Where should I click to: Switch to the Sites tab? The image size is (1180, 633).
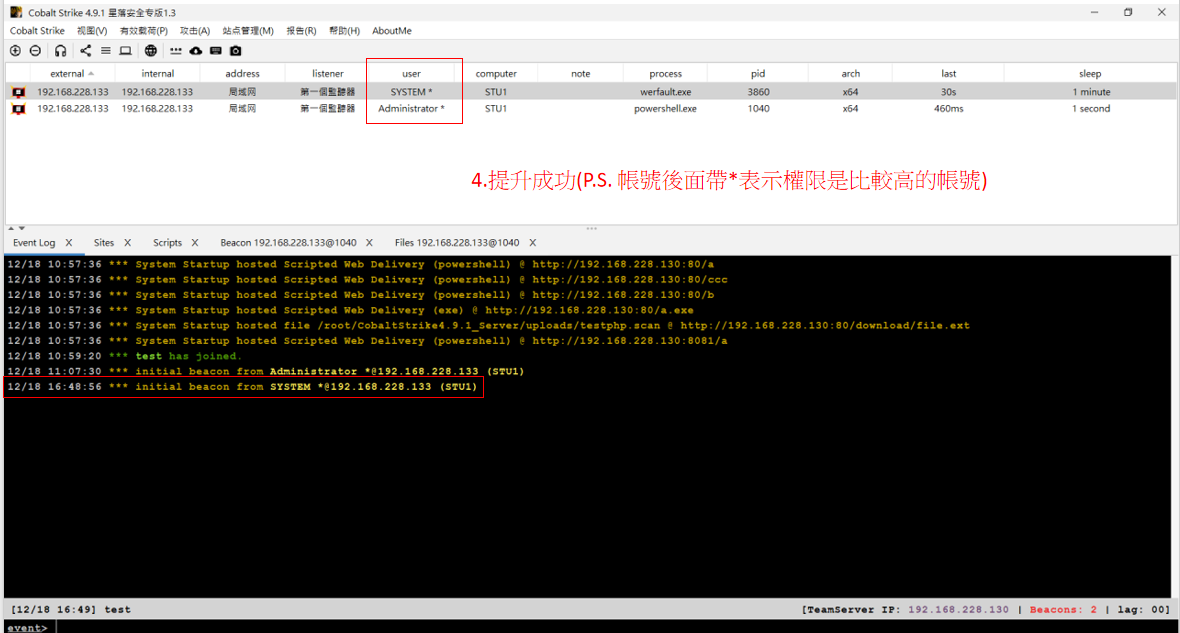pyautogui.click(x=104, y=242)
